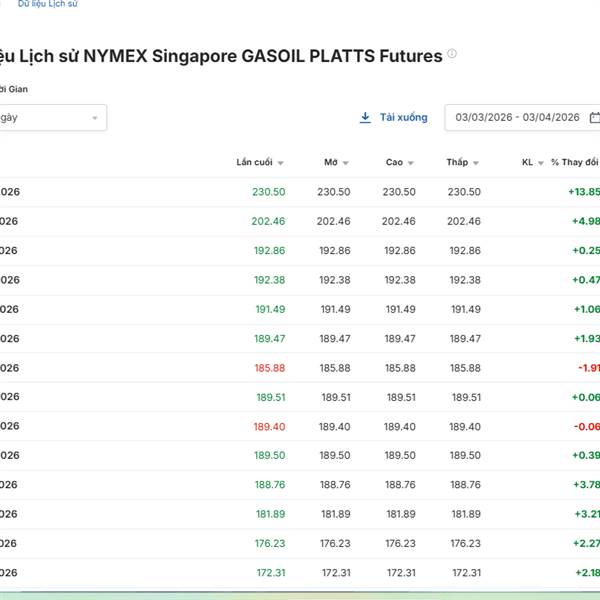
Task: Select the green last price 172.31
Action: (271, 573)
